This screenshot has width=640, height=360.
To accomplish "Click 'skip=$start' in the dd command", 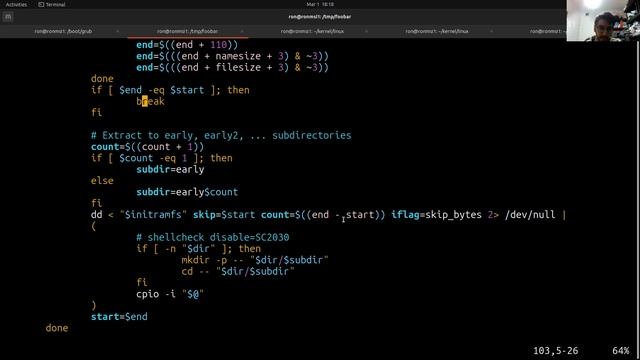I will pyautogui.click(x=224, y=215).
